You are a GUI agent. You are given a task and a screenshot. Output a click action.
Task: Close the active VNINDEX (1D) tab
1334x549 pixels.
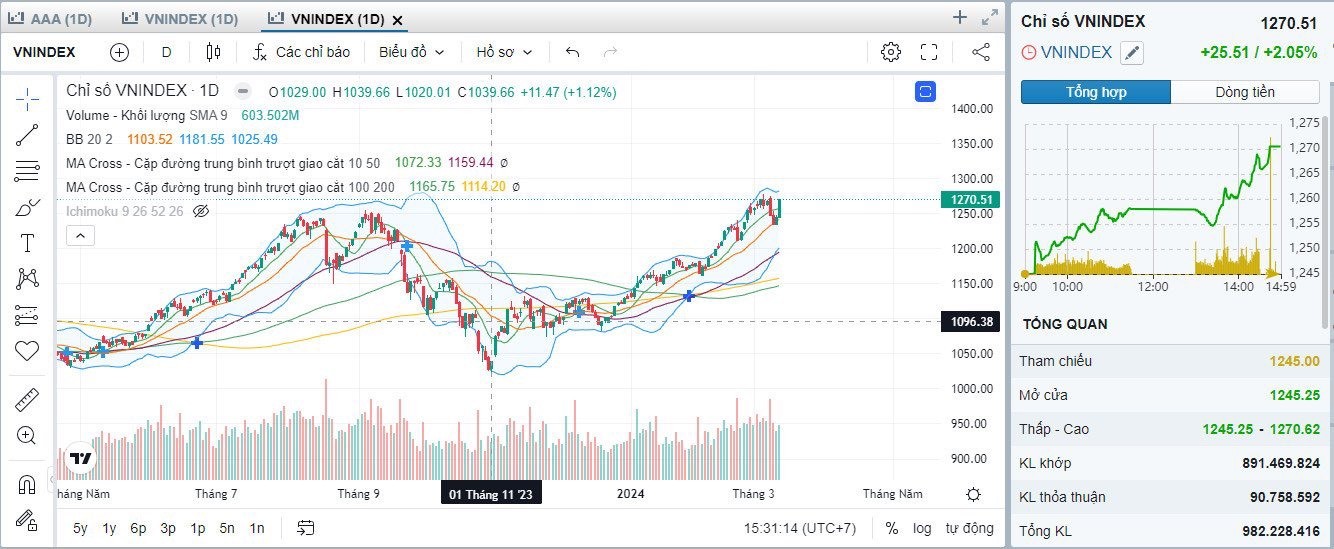(x=398, y=20)
